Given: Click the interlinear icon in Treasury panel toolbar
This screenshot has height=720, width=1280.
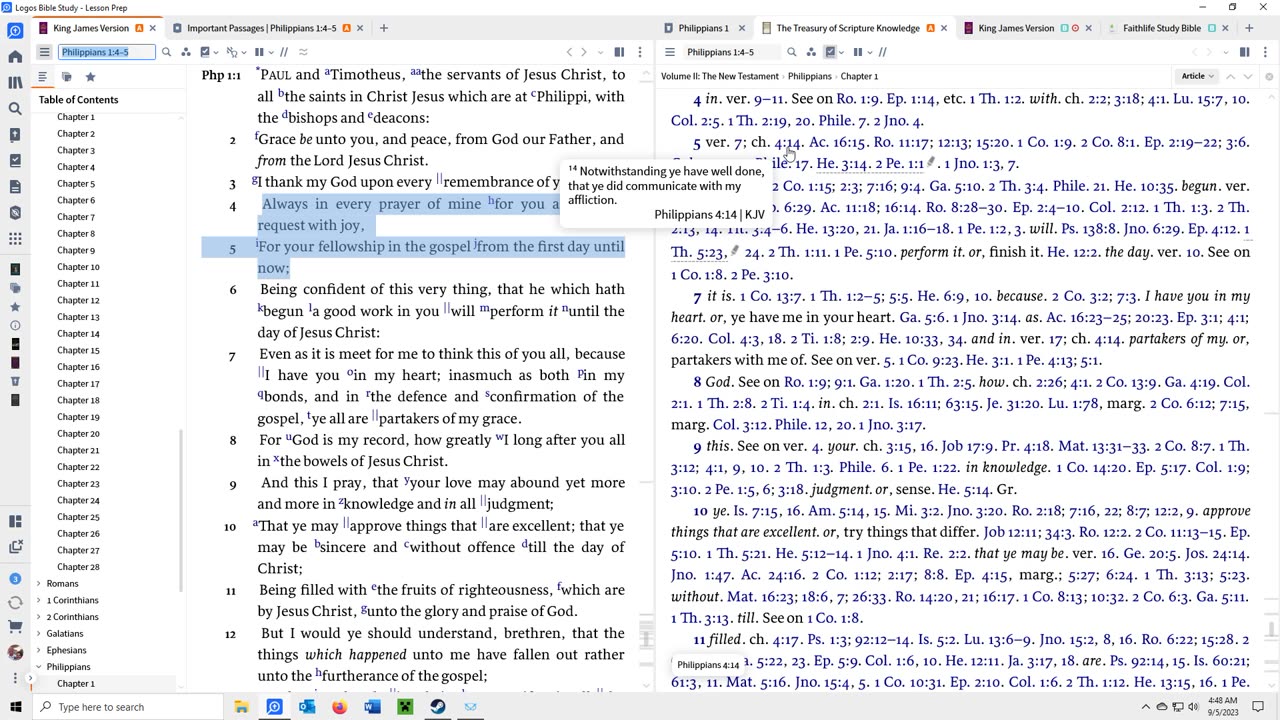Looking at the screenshot, I should (x=882, y=52).
